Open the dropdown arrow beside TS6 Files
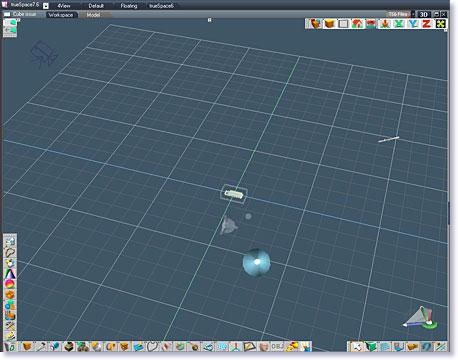The width and height of the screenshot is (458, 360). [x=413, y=14]
